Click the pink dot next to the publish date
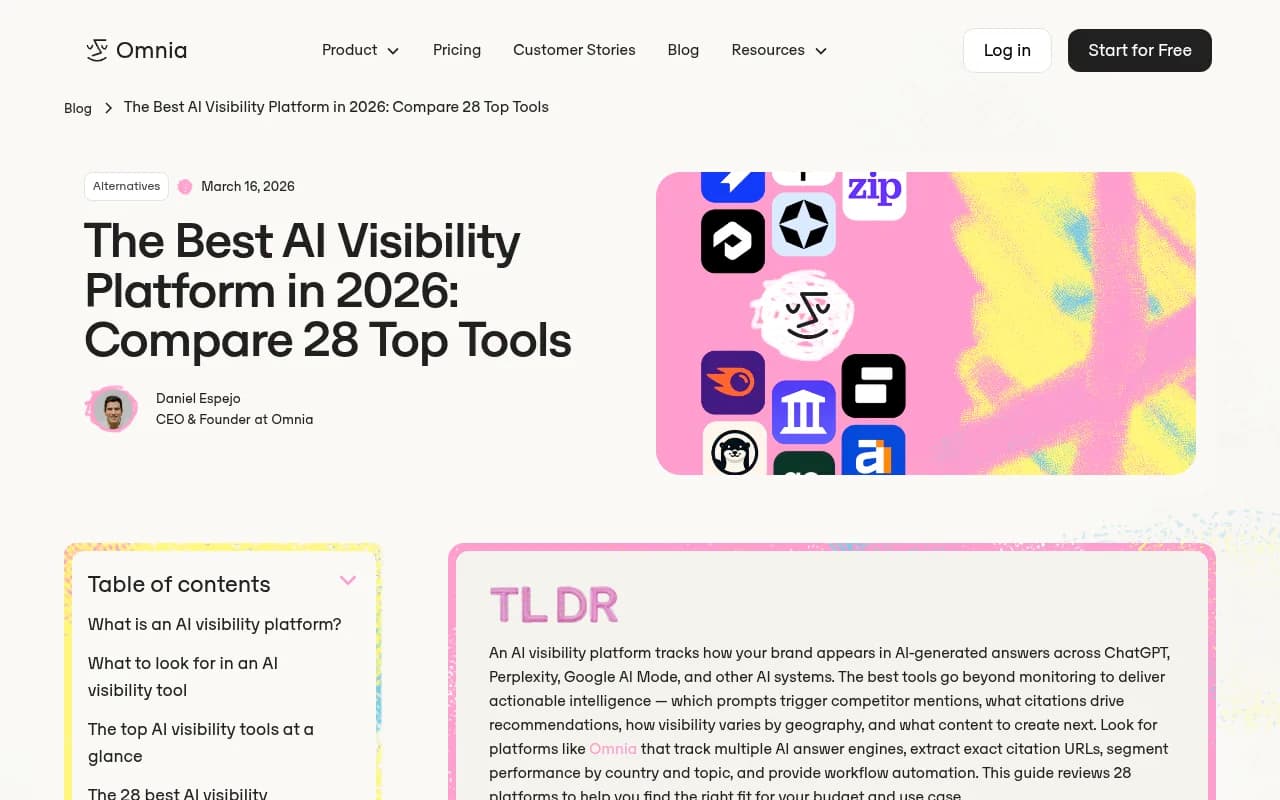 pyautogui.click(x=185, y=186)
